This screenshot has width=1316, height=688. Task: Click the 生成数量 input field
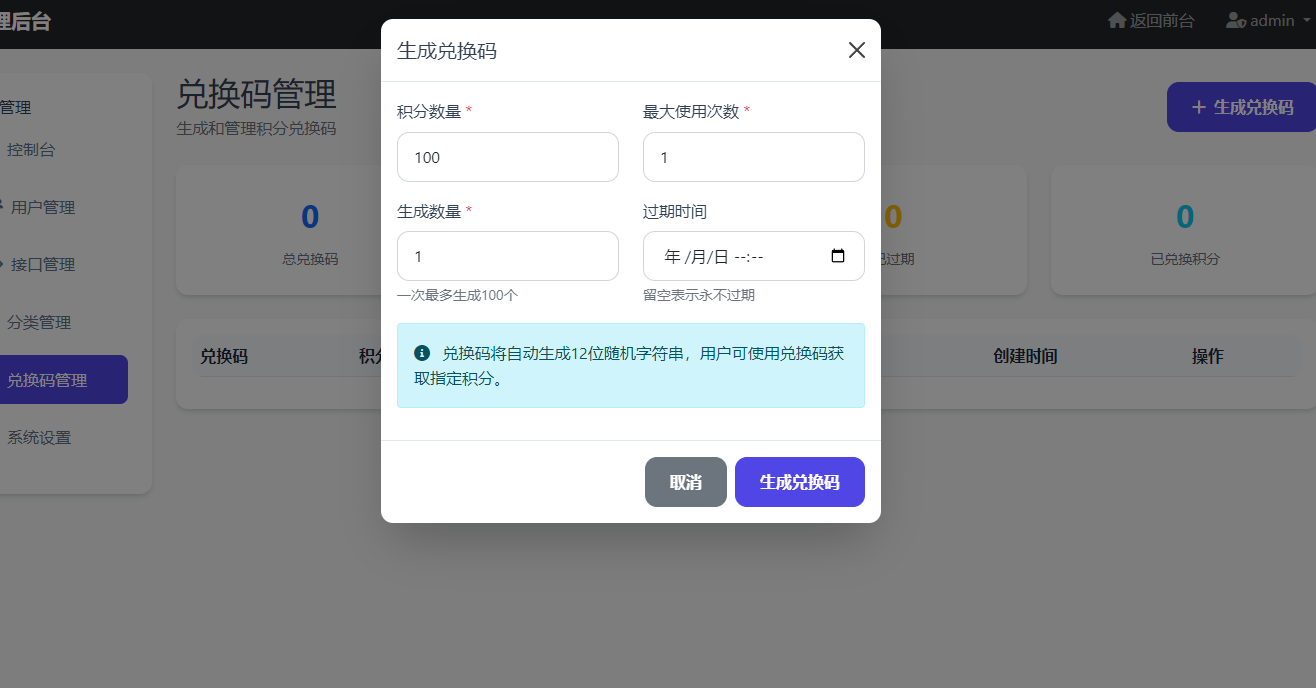(x=507, y=256)
